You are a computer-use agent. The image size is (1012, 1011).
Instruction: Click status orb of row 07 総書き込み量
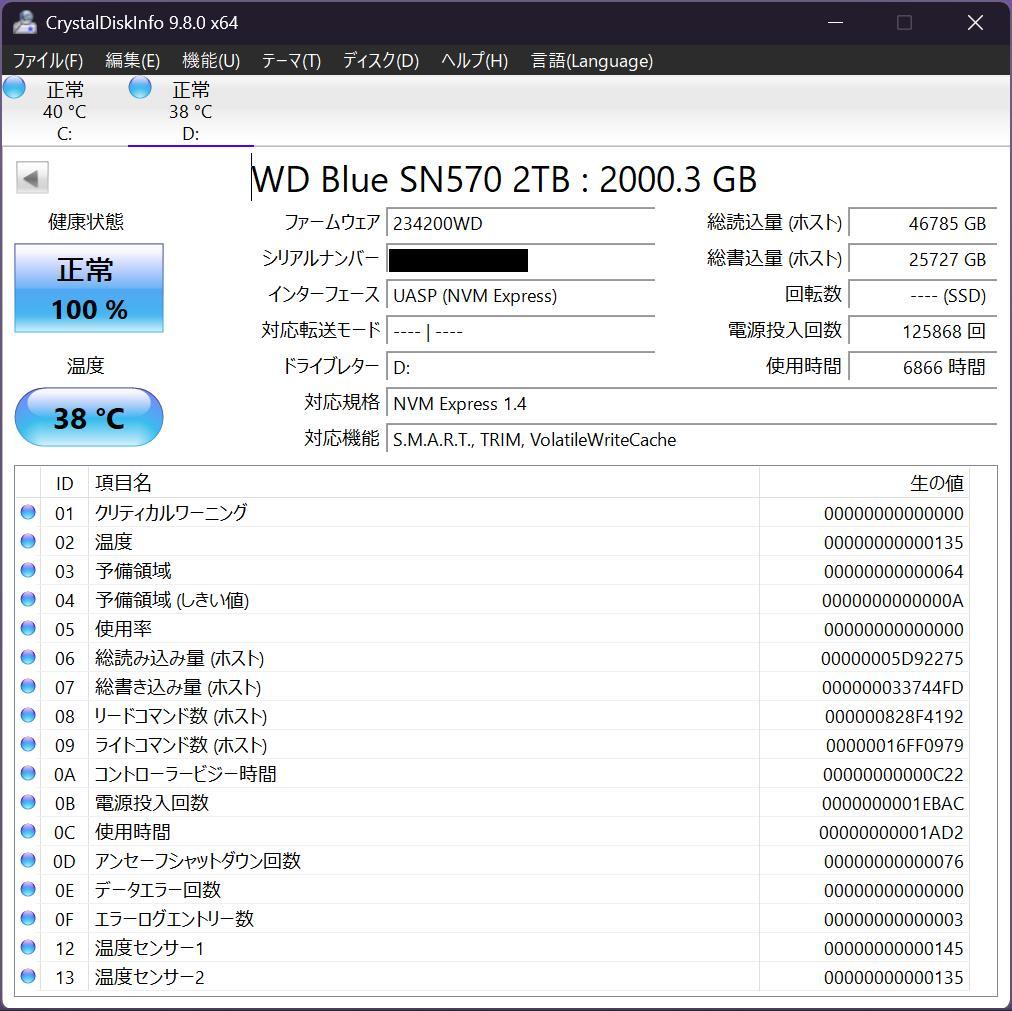[28, 686]
